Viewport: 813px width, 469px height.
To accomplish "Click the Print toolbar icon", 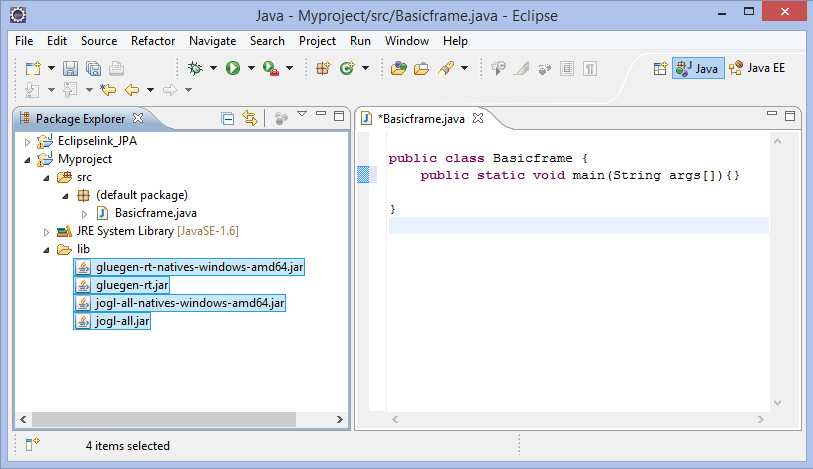I will 117,68.
